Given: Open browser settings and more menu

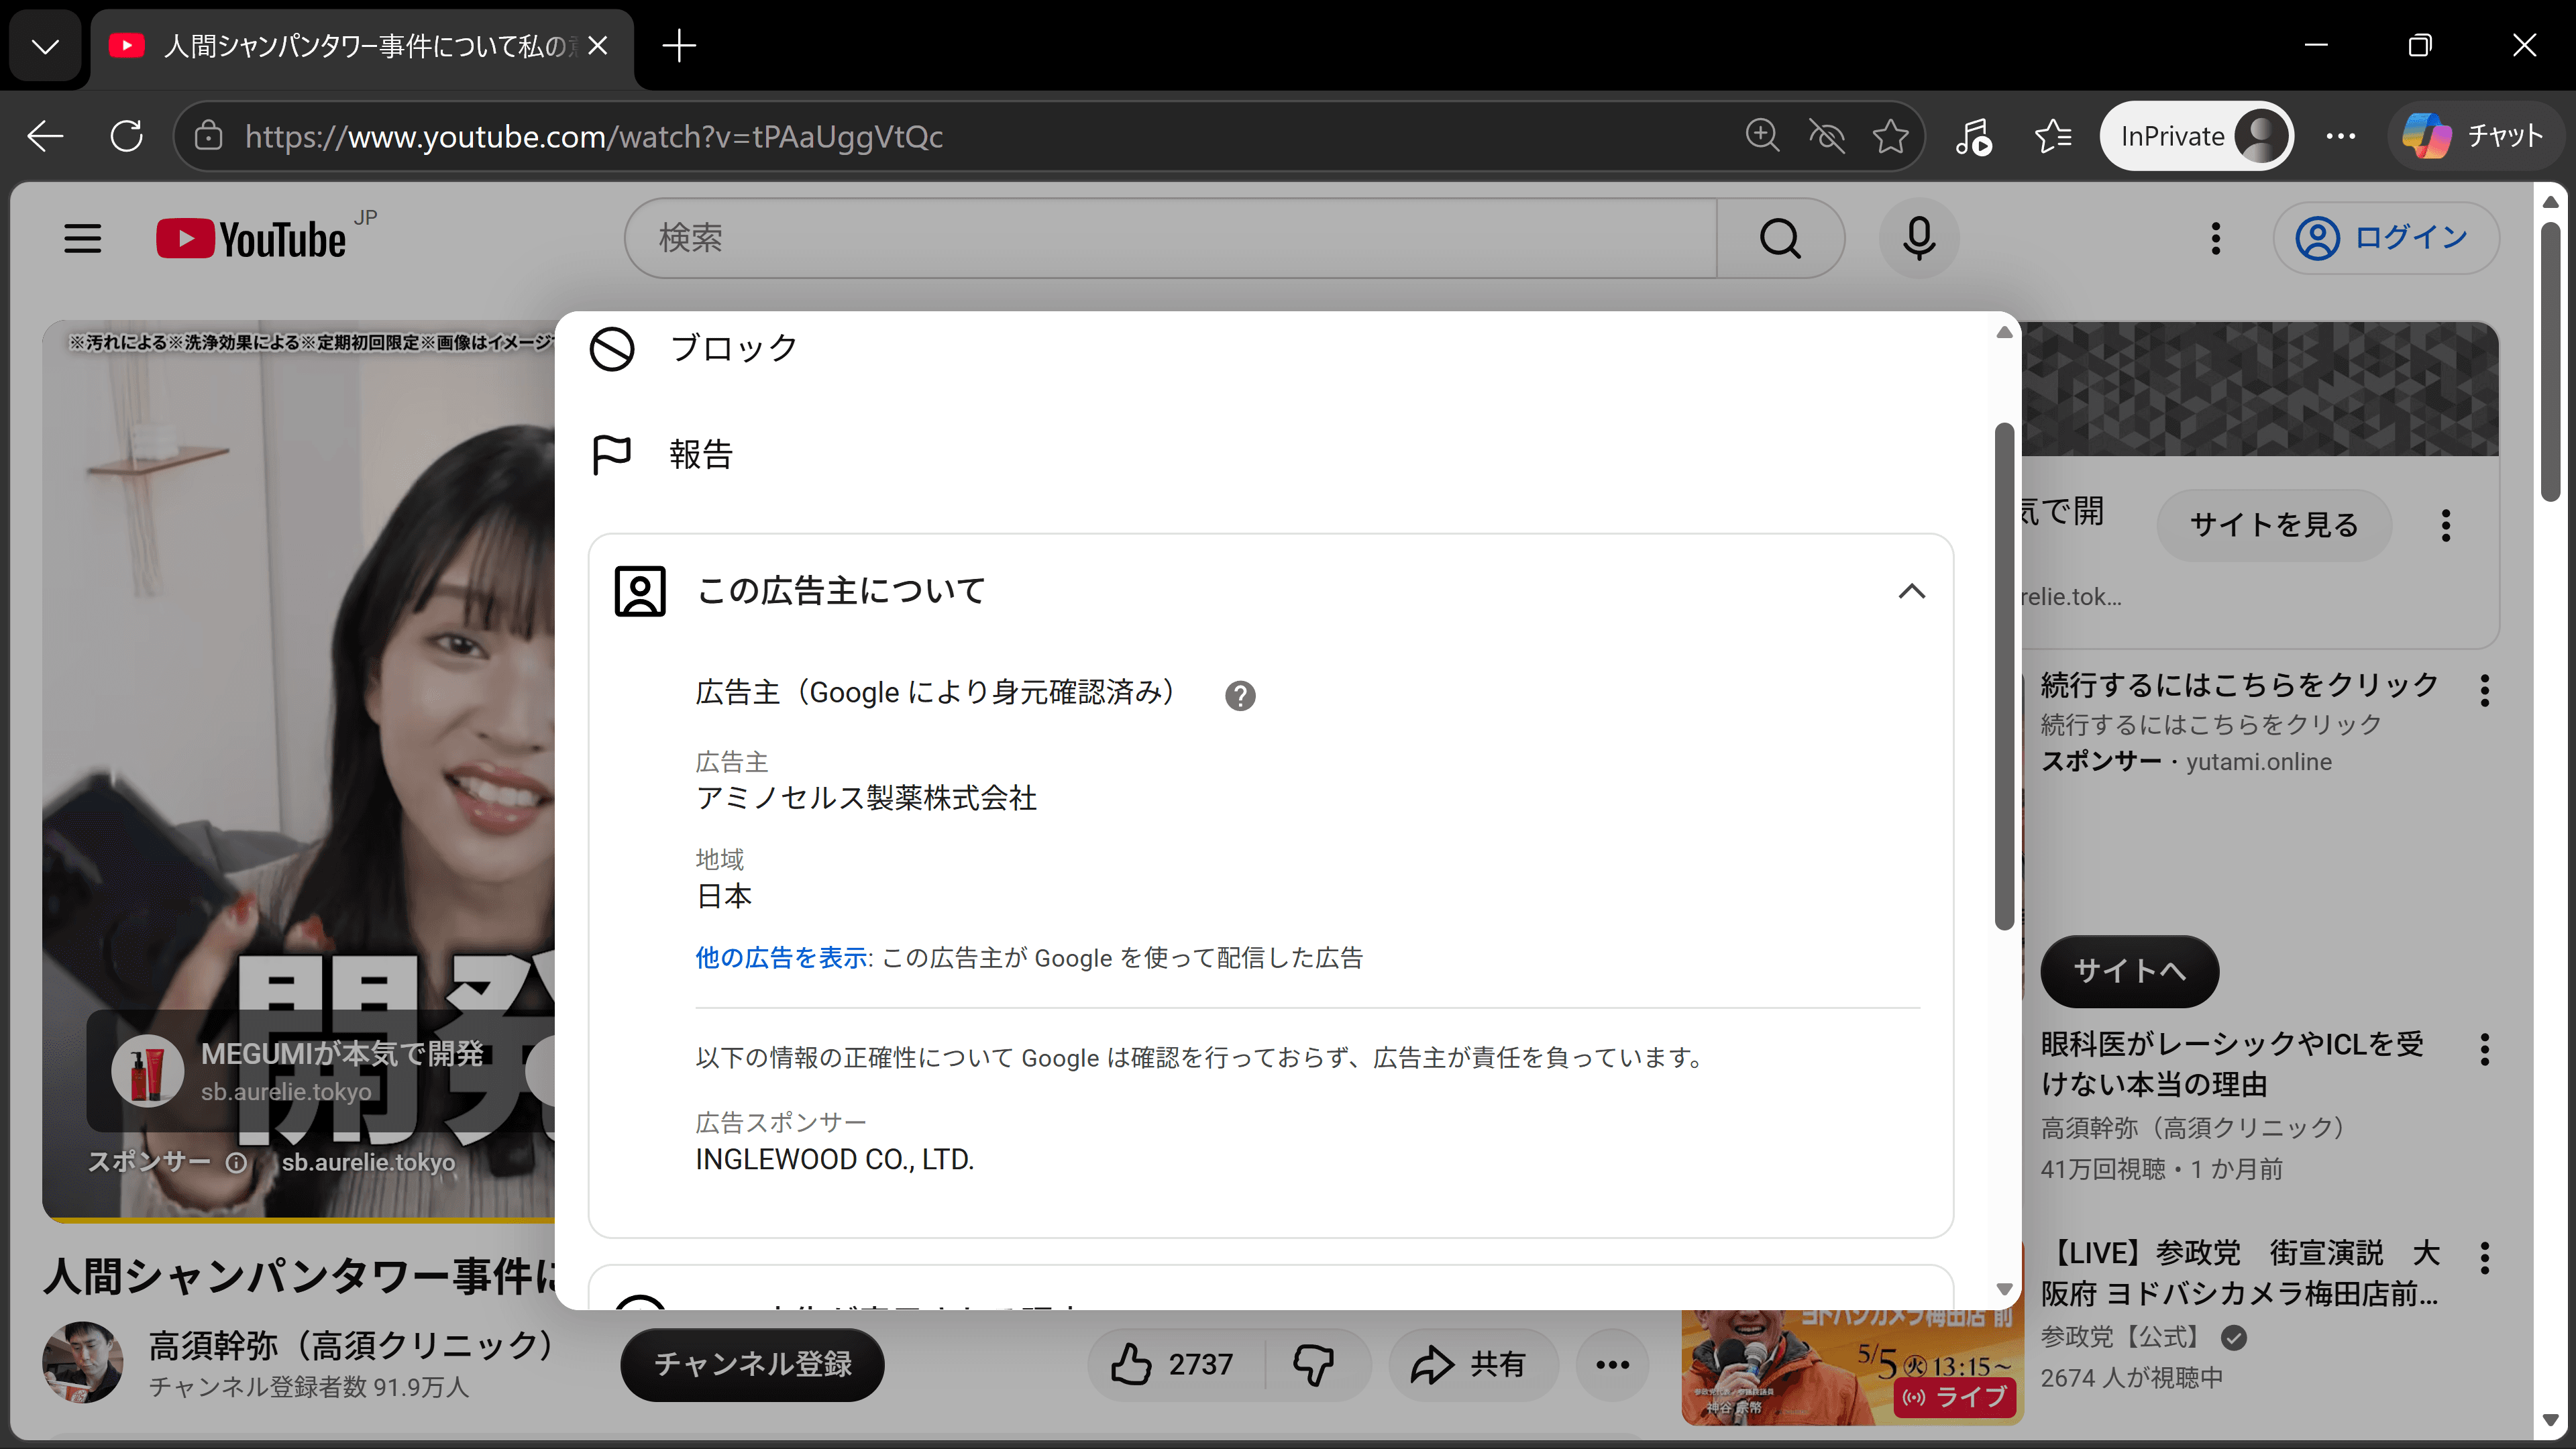Looking at the screenshot, I should [x=2340, y=136].
